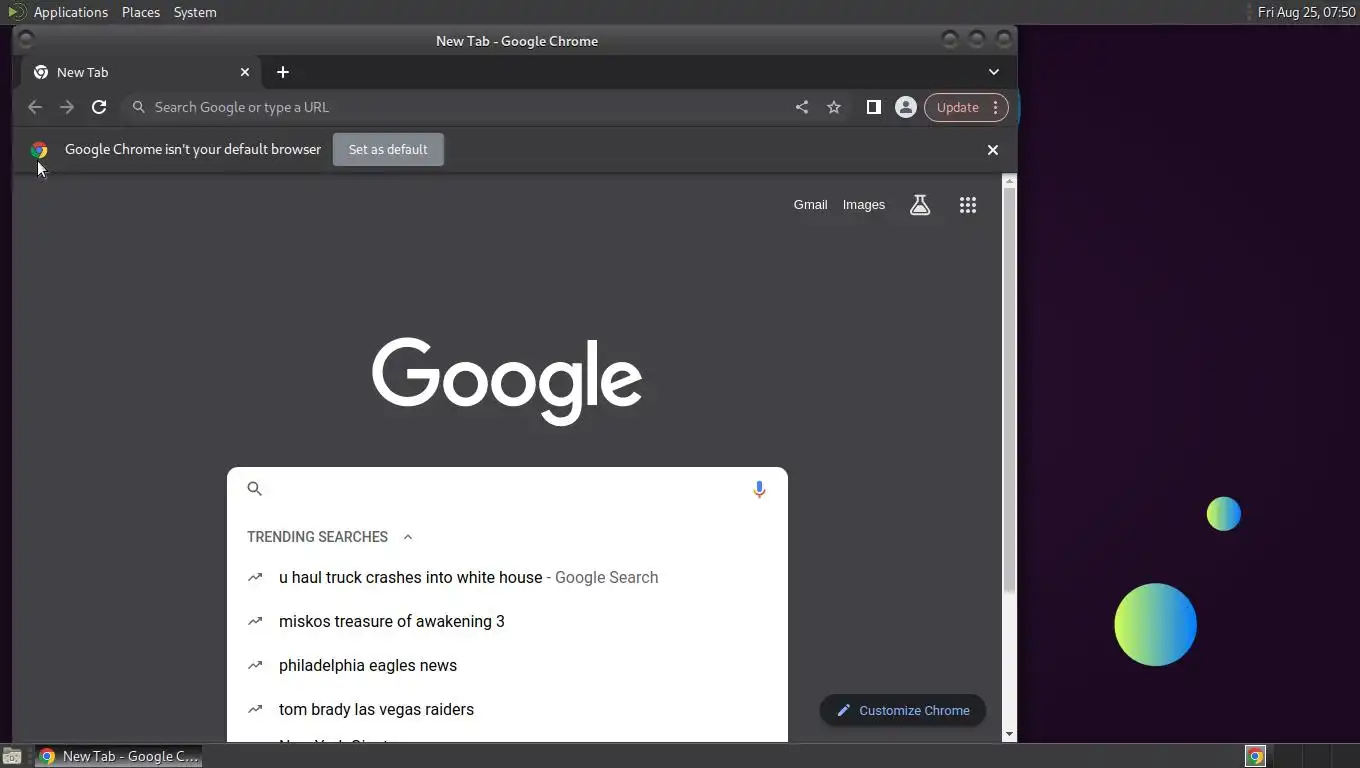Click the show desktop icon in taskbar

(x=11, y=757)
